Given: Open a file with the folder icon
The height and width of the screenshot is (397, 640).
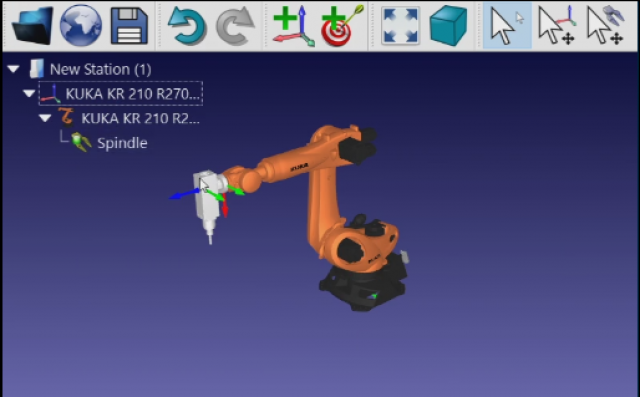Looking at the screenshot, I should tap(33, 25).
